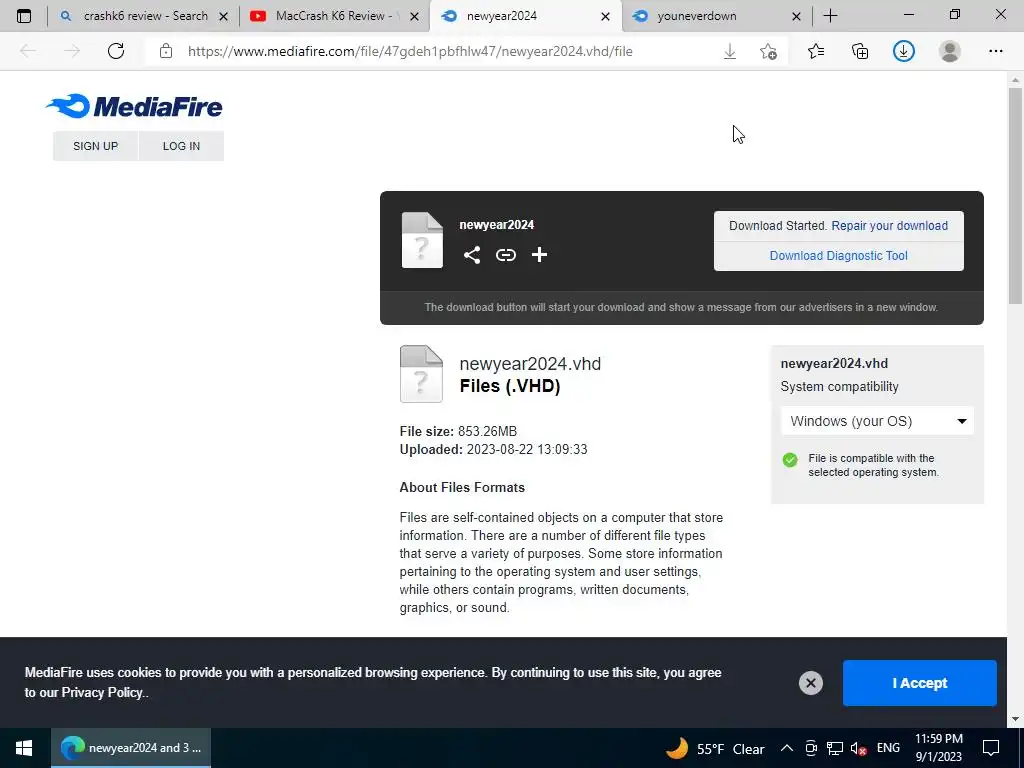This screenshot has width=1024, height=768.
Task: Click the install app arrow in address bar
Action: pos(730,52)
